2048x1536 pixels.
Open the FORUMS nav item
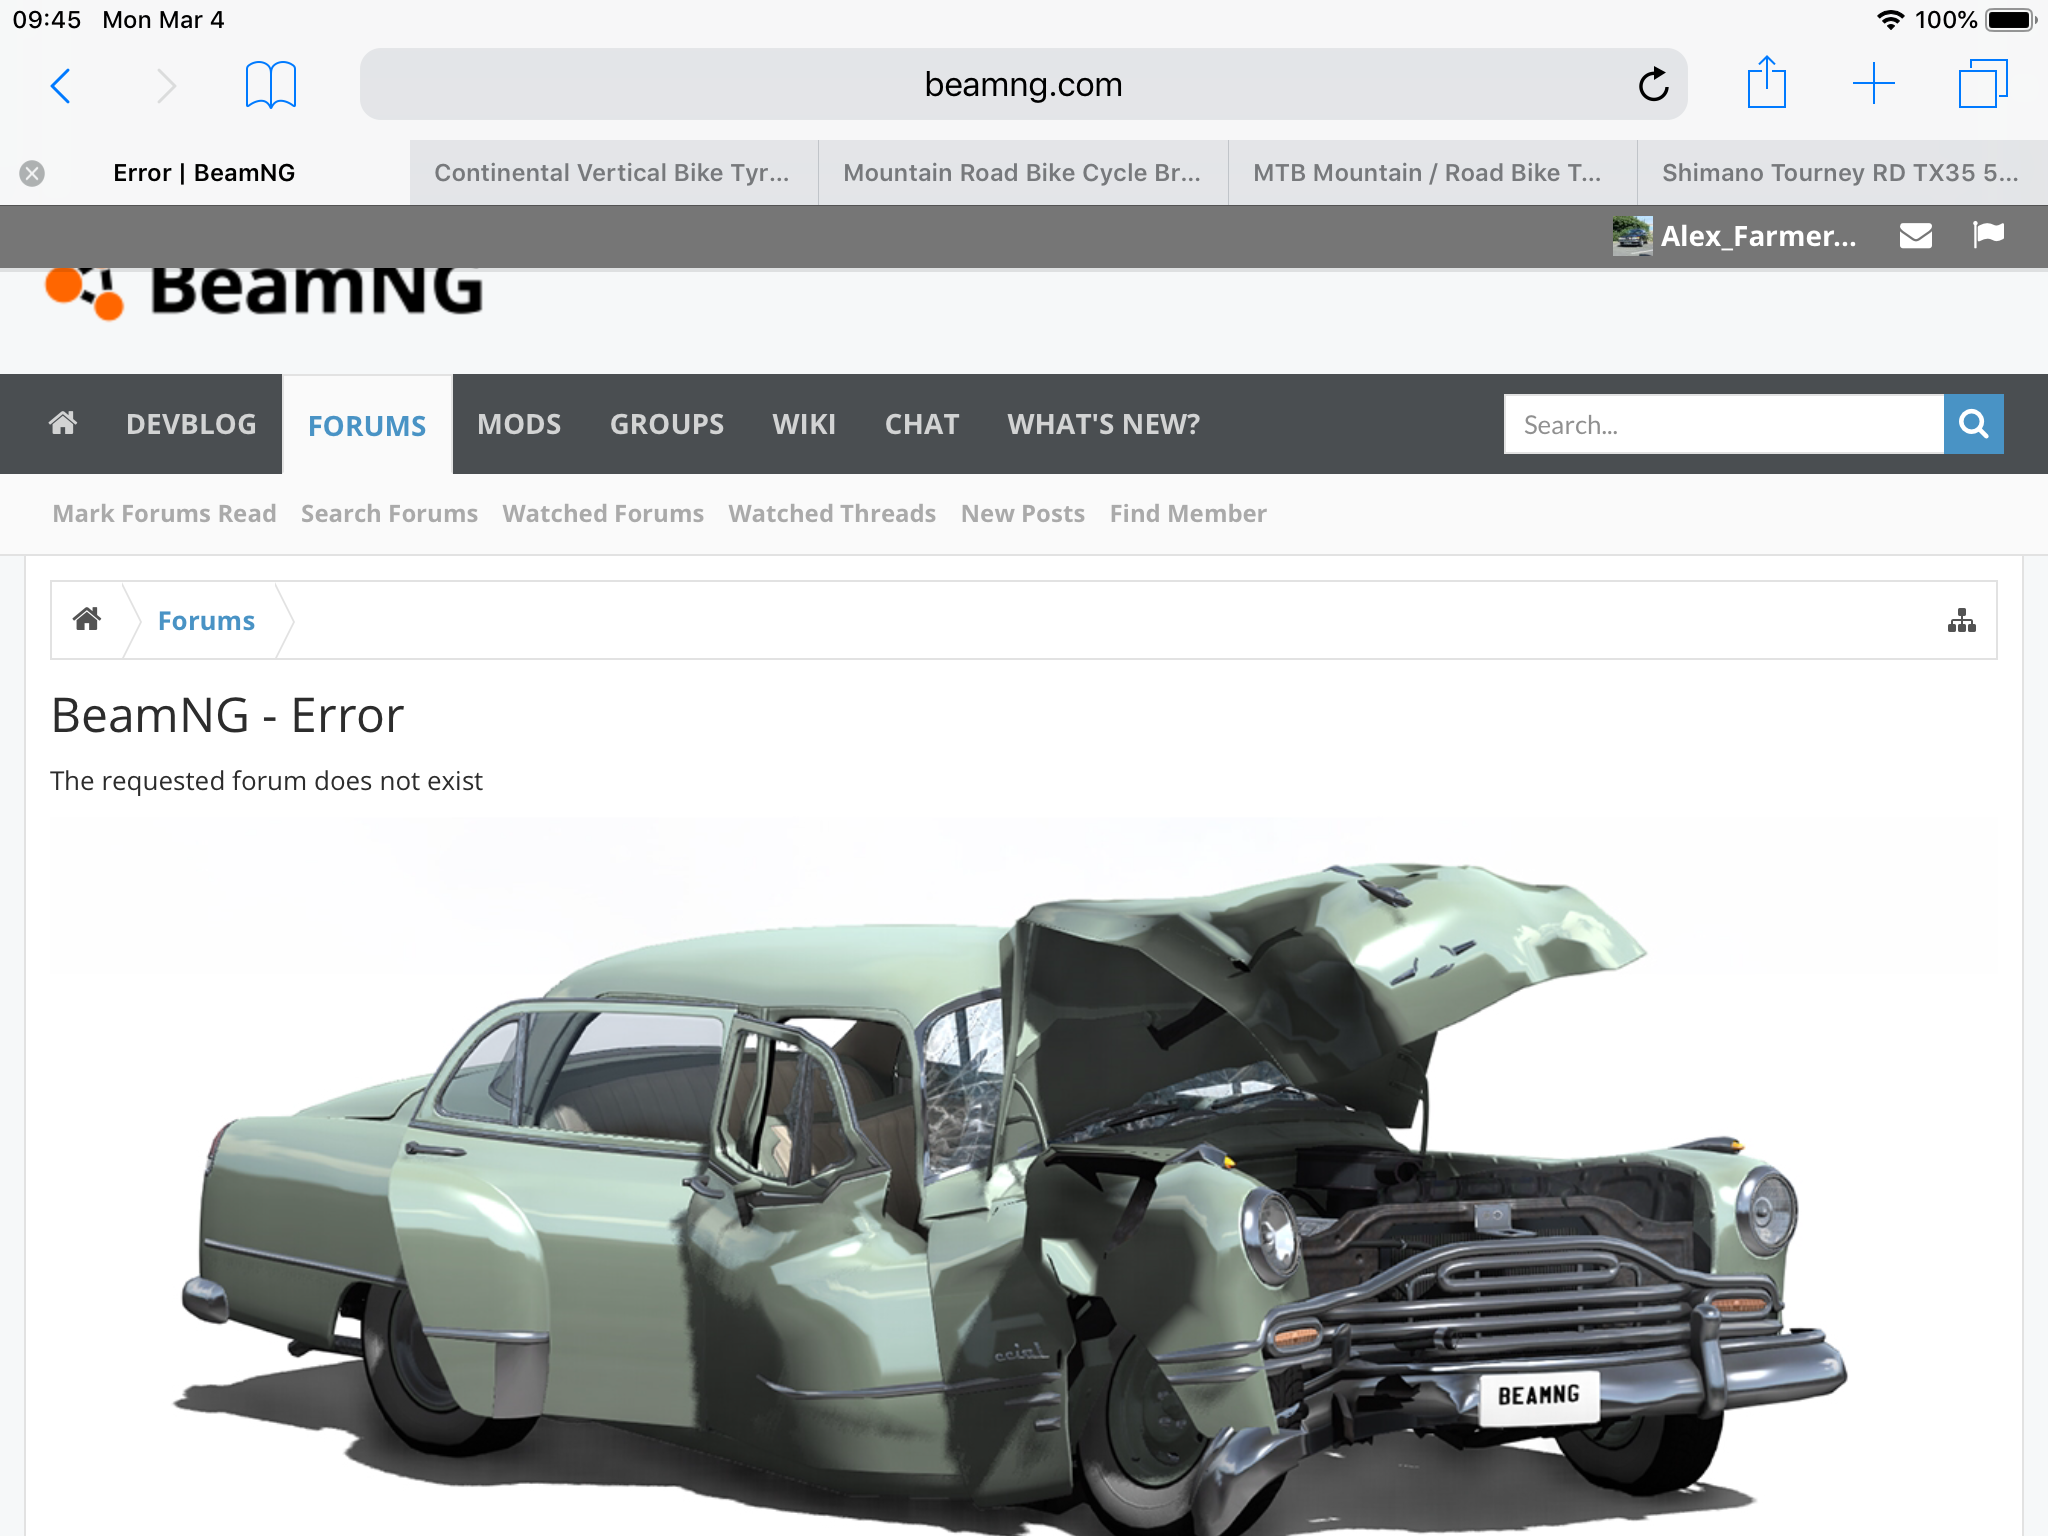pos(367,425)
